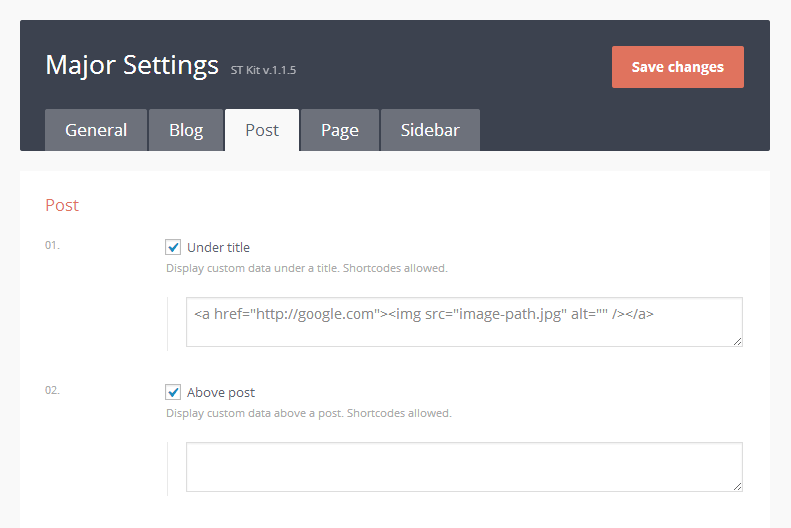The height and width of the screenshot is (528, 791).
Task: Disable the Above post checkbox
Action: coord(174,392)
